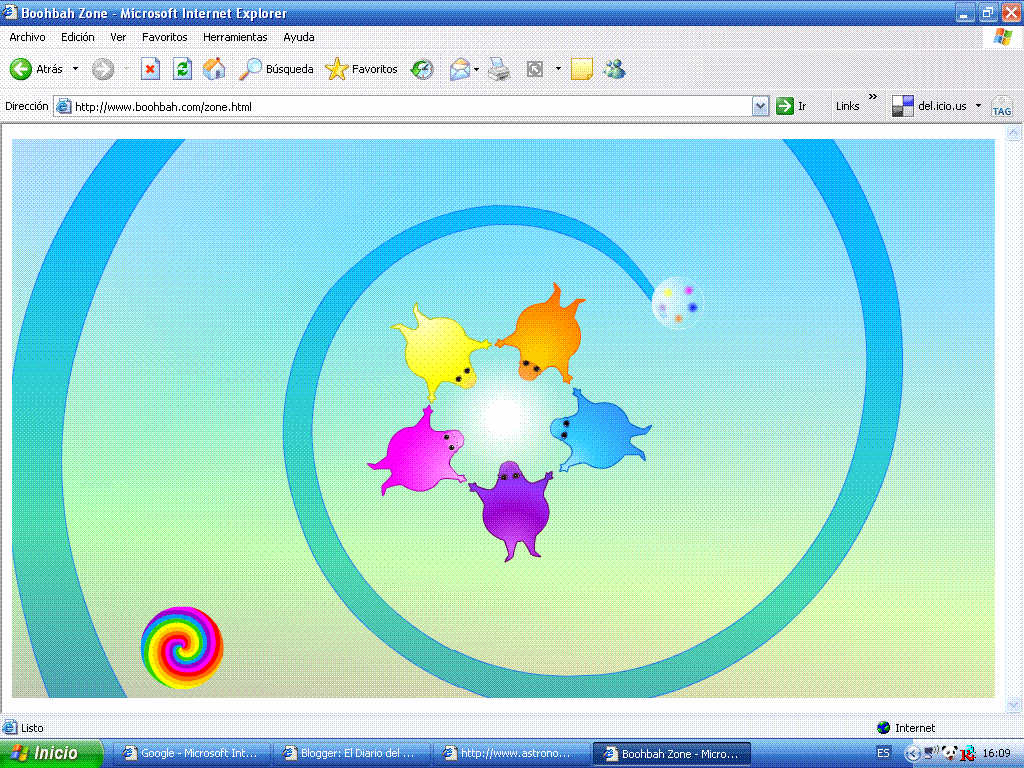Click the Dirección address label

(x=27, y=106)
